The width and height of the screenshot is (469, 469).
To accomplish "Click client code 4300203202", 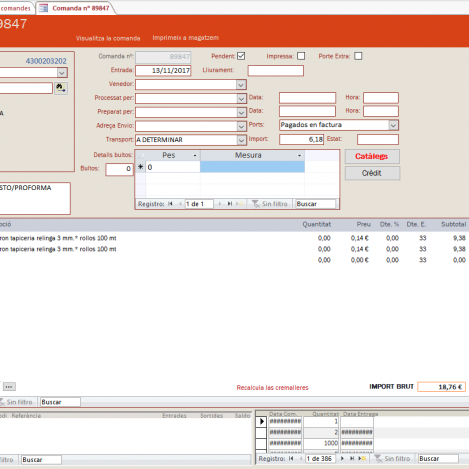I will [46, 61].
